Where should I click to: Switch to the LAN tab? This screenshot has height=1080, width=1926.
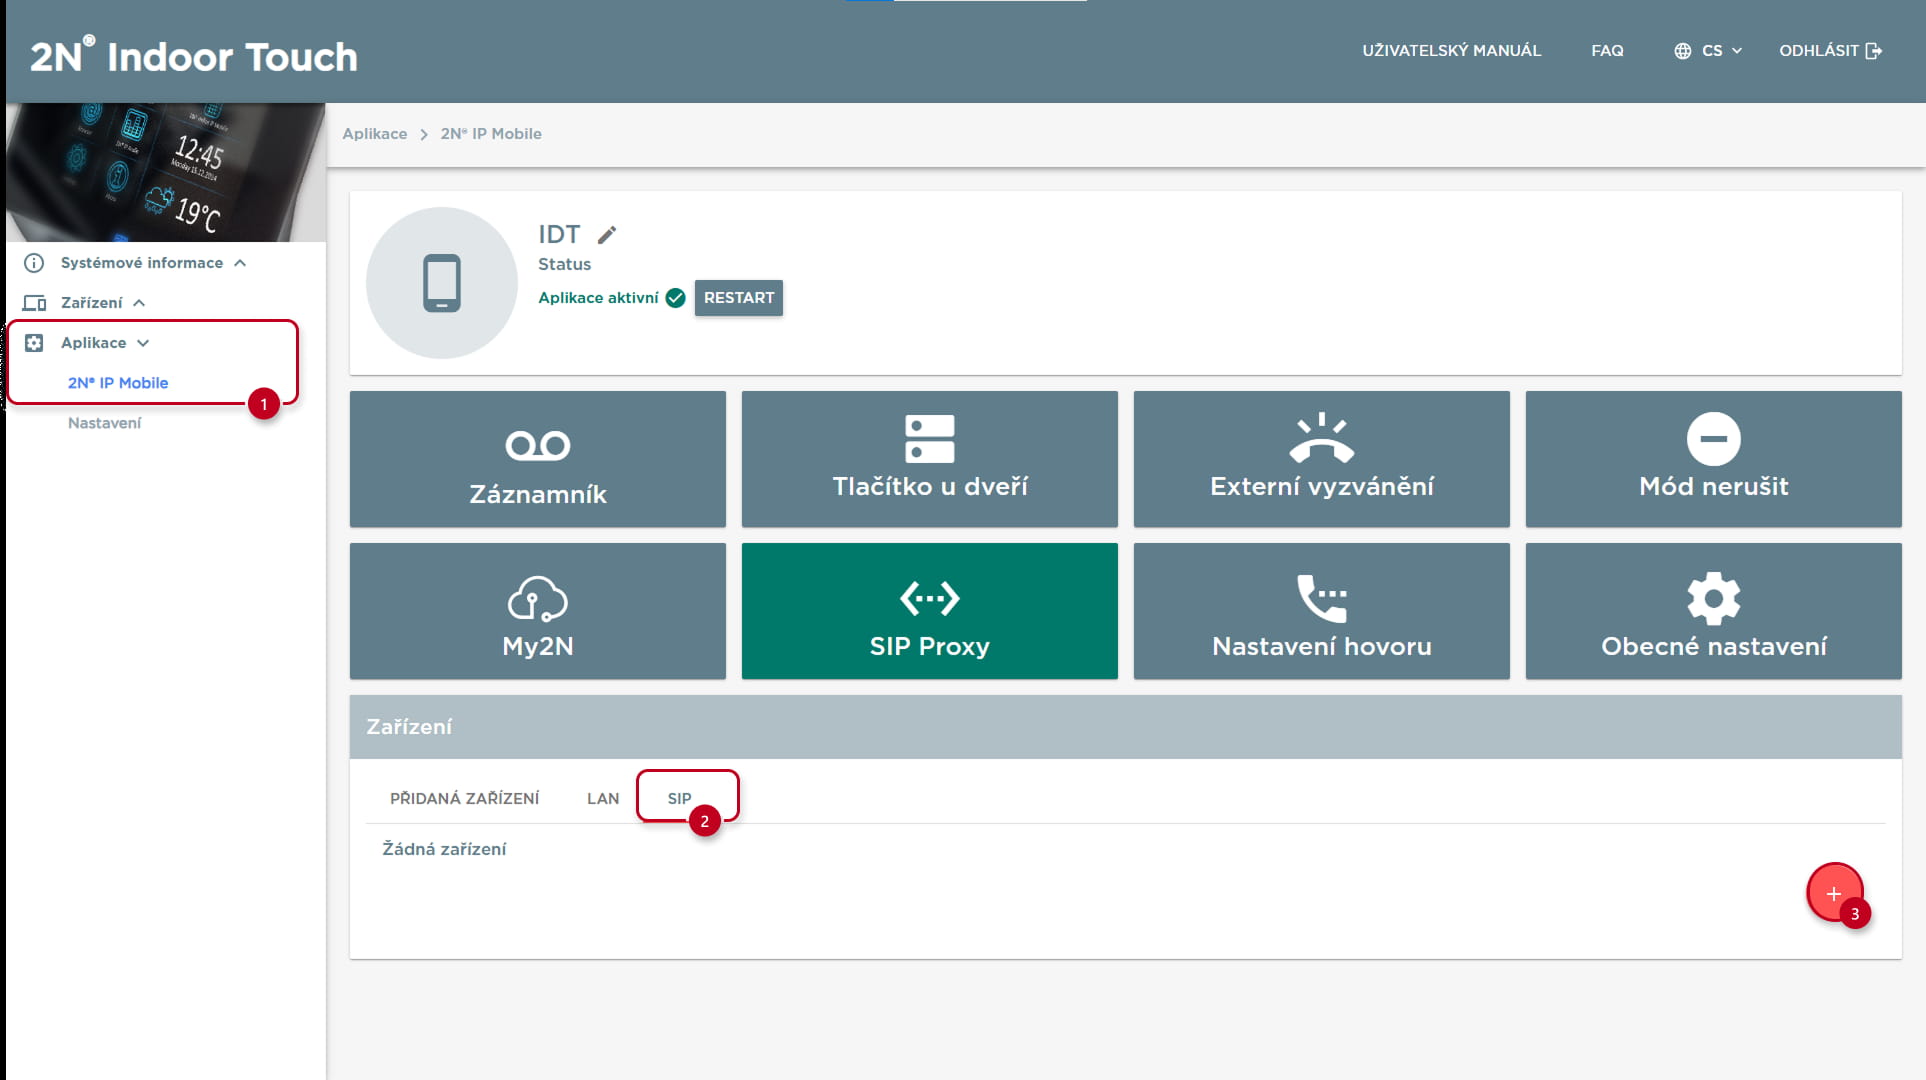click(x=603, y=798)
